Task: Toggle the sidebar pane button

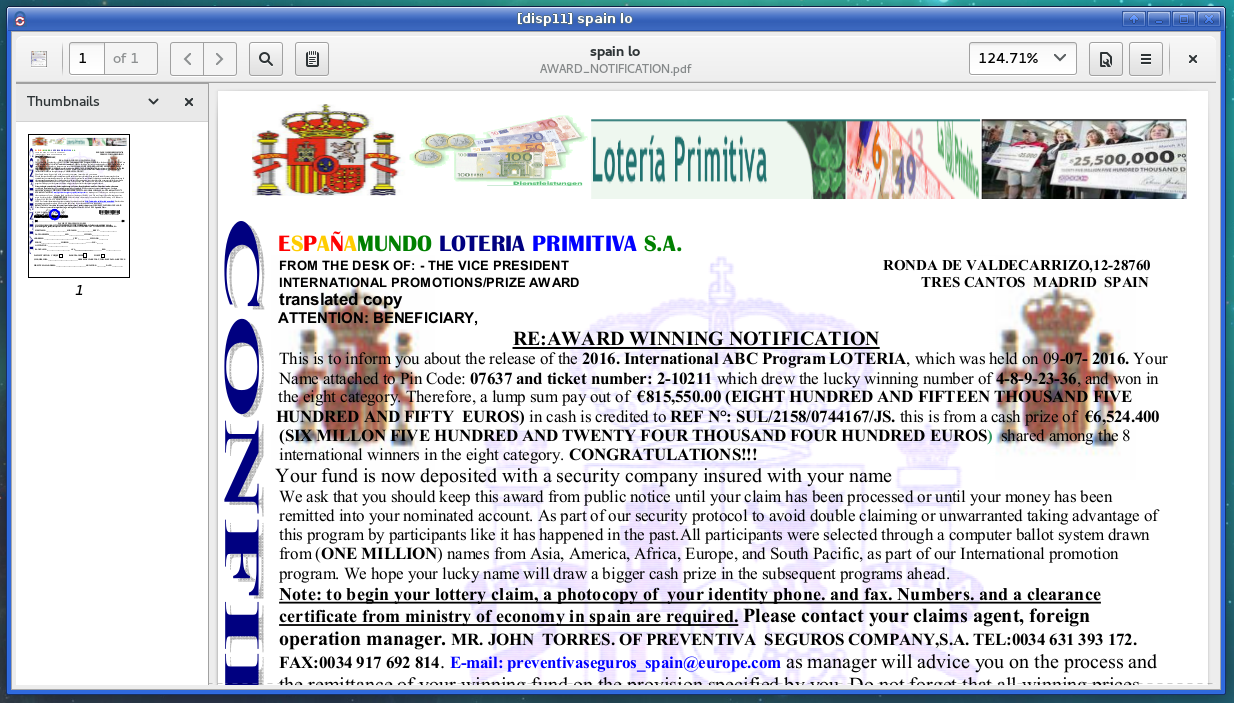Action: (39, 59)
